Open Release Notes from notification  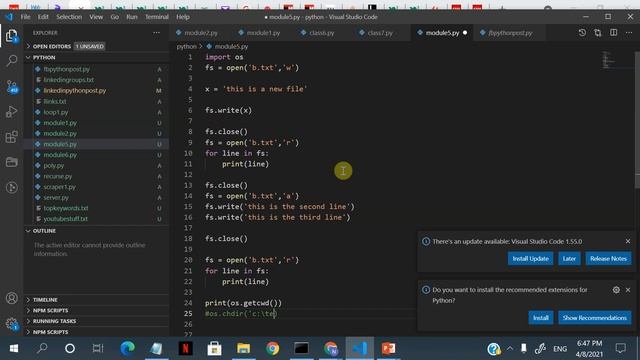pos(608,259)
